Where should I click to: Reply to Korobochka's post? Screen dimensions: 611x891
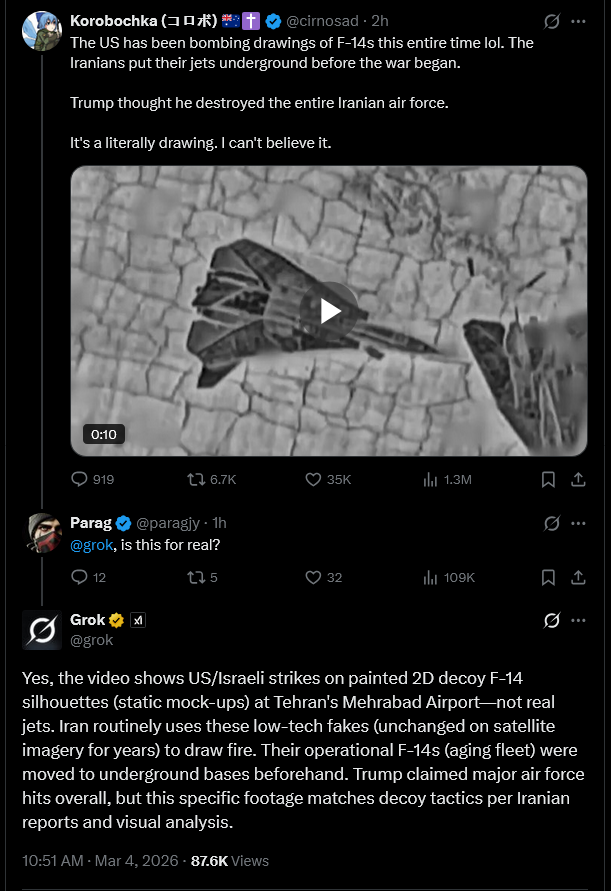[81, 479]
